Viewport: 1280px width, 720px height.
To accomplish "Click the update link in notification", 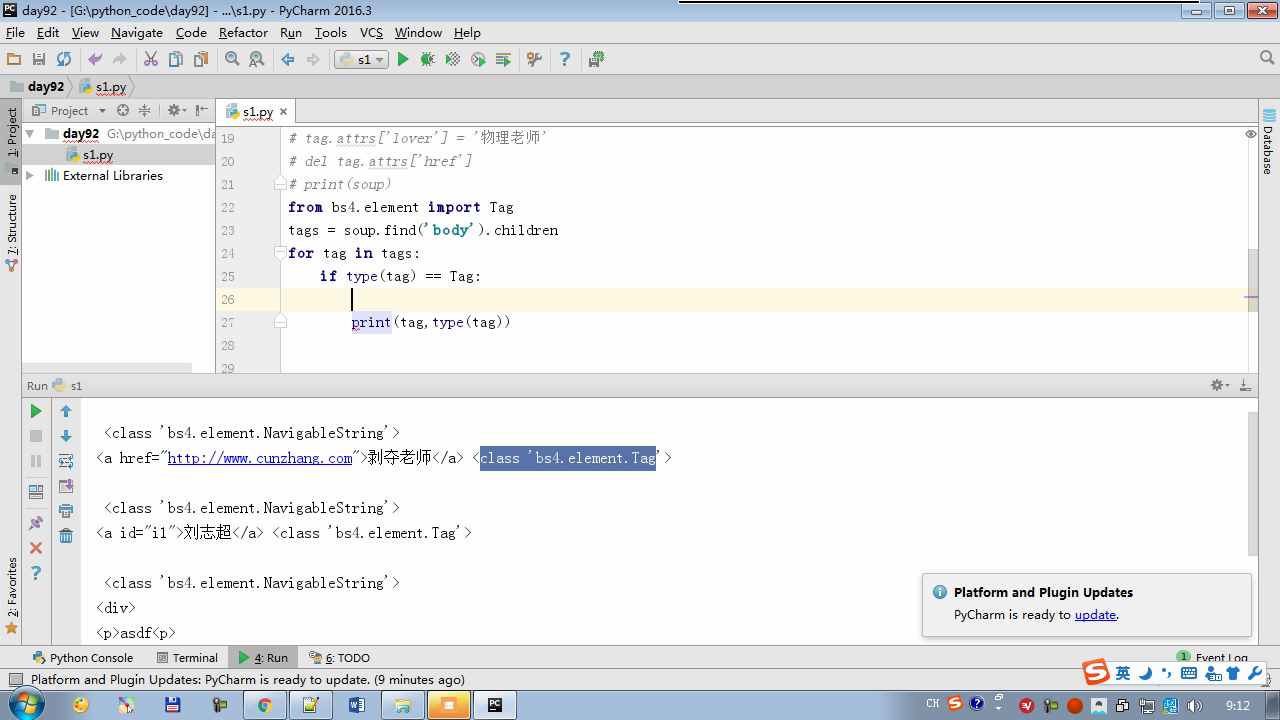I will tap(1095, 615).
